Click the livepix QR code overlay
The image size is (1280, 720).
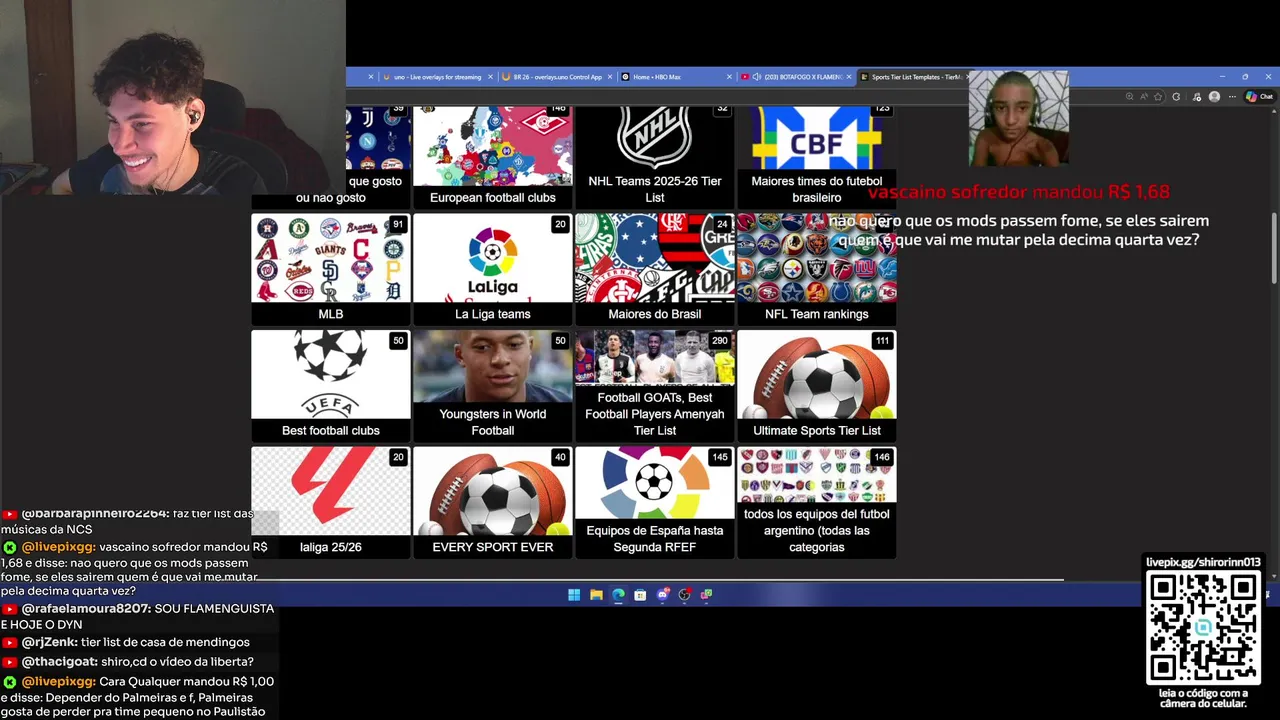[x=1203, y=628]
